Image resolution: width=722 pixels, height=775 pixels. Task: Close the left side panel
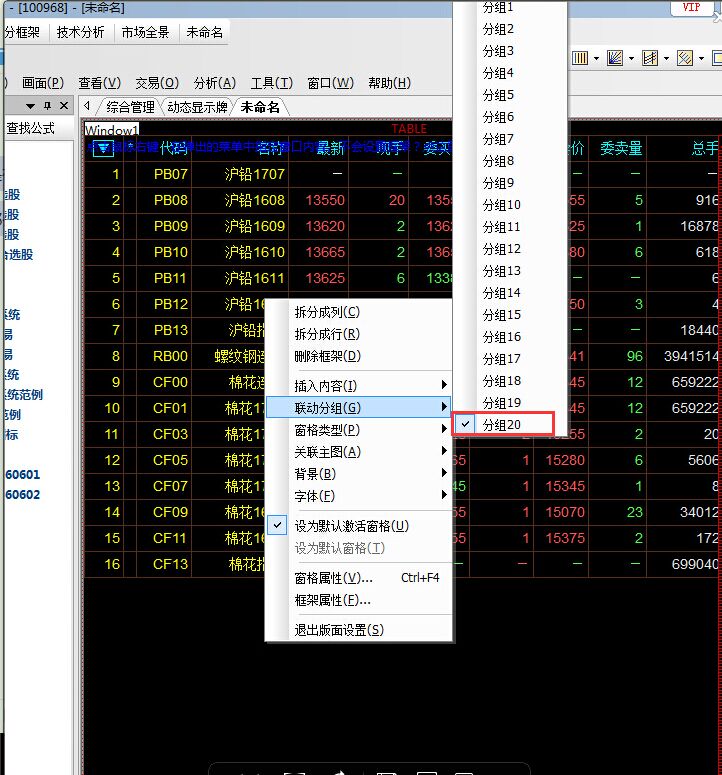click(63, 106)
